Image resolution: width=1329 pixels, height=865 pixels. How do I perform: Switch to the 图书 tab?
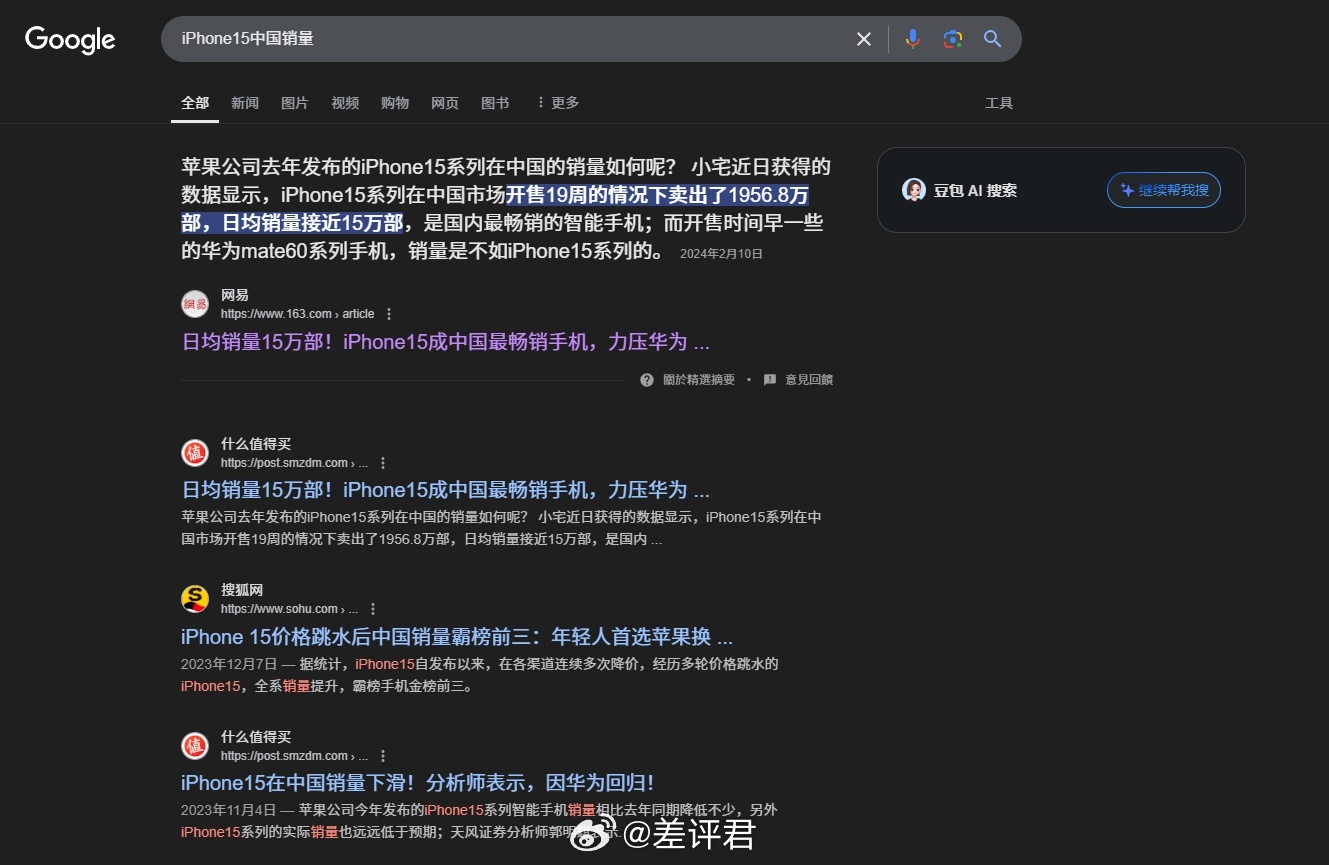coord(495,103)
